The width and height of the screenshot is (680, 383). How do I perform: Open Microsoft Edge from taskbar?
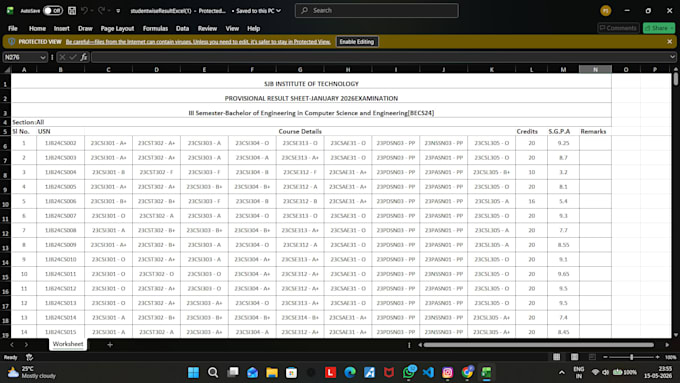[350, 372]
